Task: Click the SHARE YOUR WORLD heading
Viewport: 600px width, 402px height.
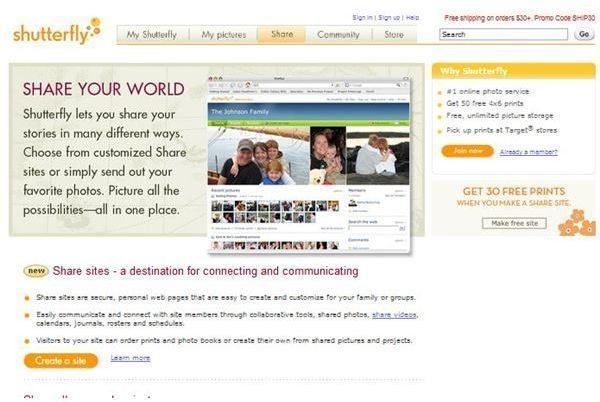Action: tap(103, 89)
